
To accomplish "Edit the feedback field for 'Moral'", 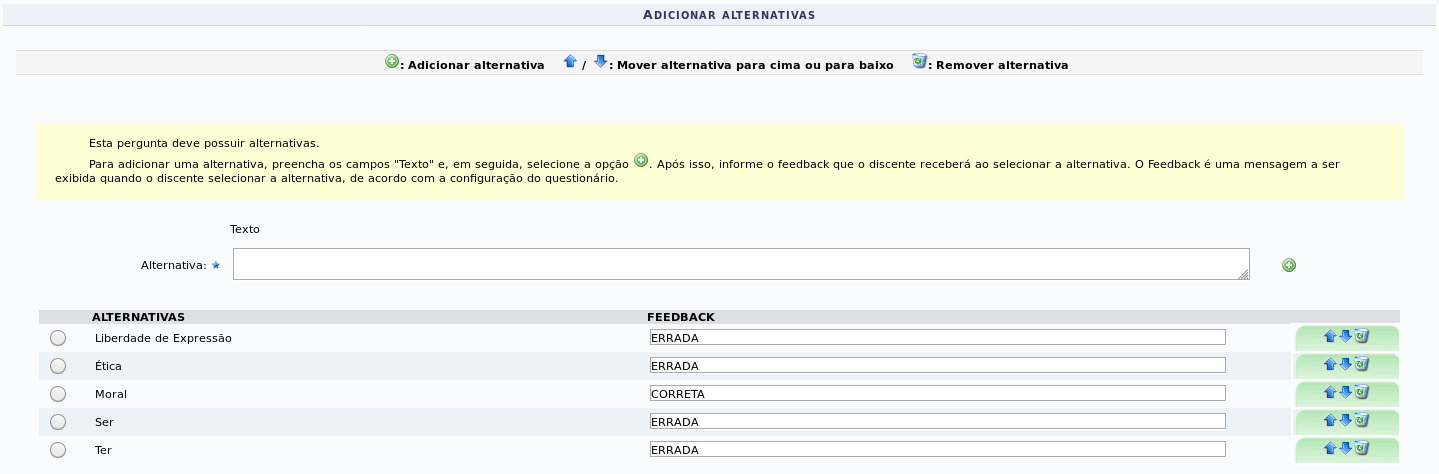I will point(937,393).
